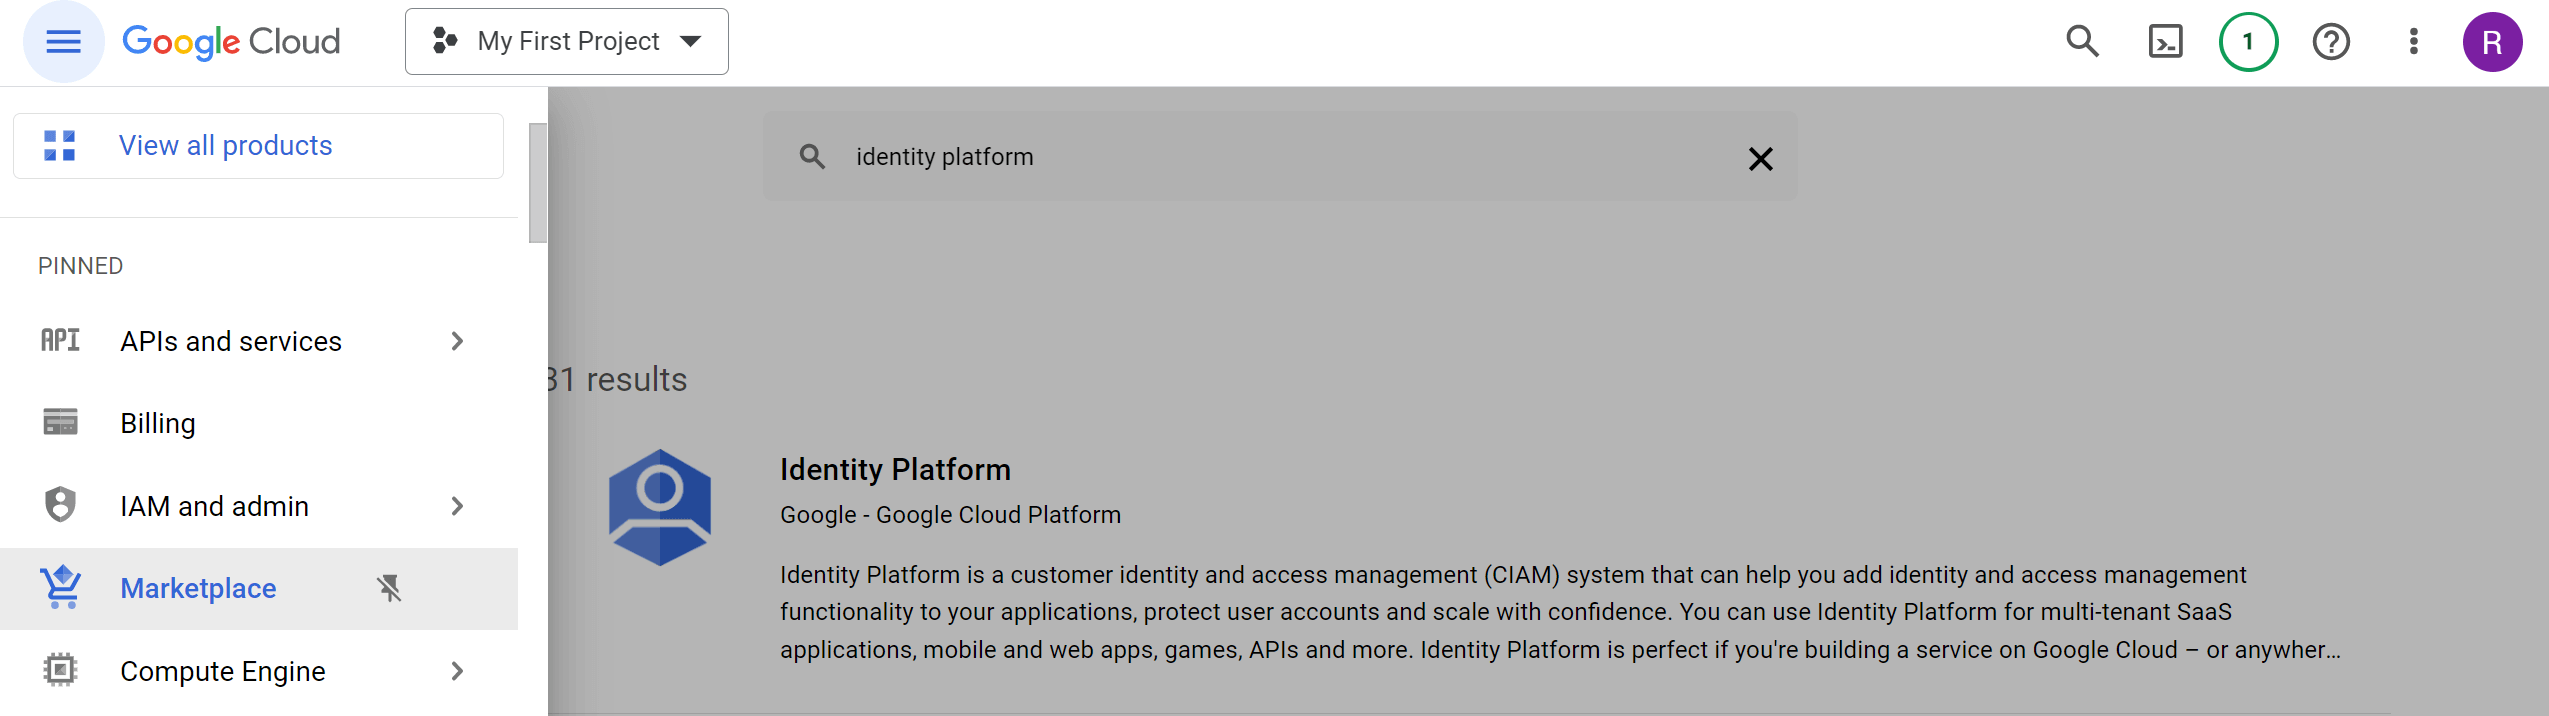Image resolution: width=2549 pixels, height=716 pixels.
Task: Click the Google Cloud logo
Action: (231, 42)
